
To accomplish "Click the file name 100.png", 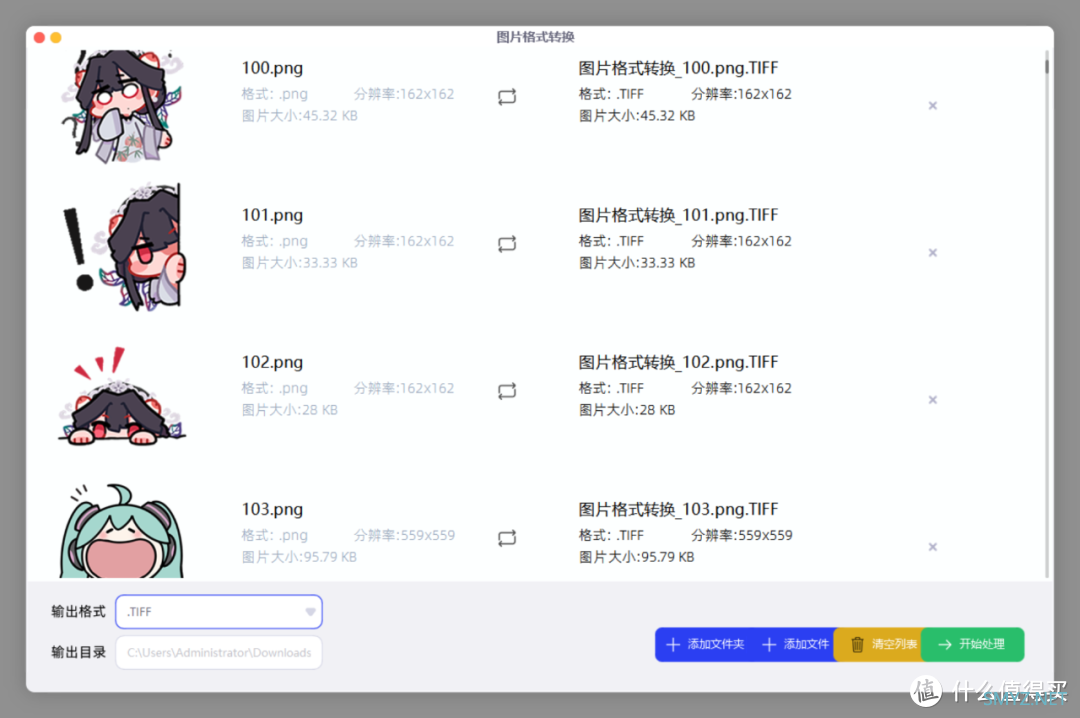I will coord(272,68).
